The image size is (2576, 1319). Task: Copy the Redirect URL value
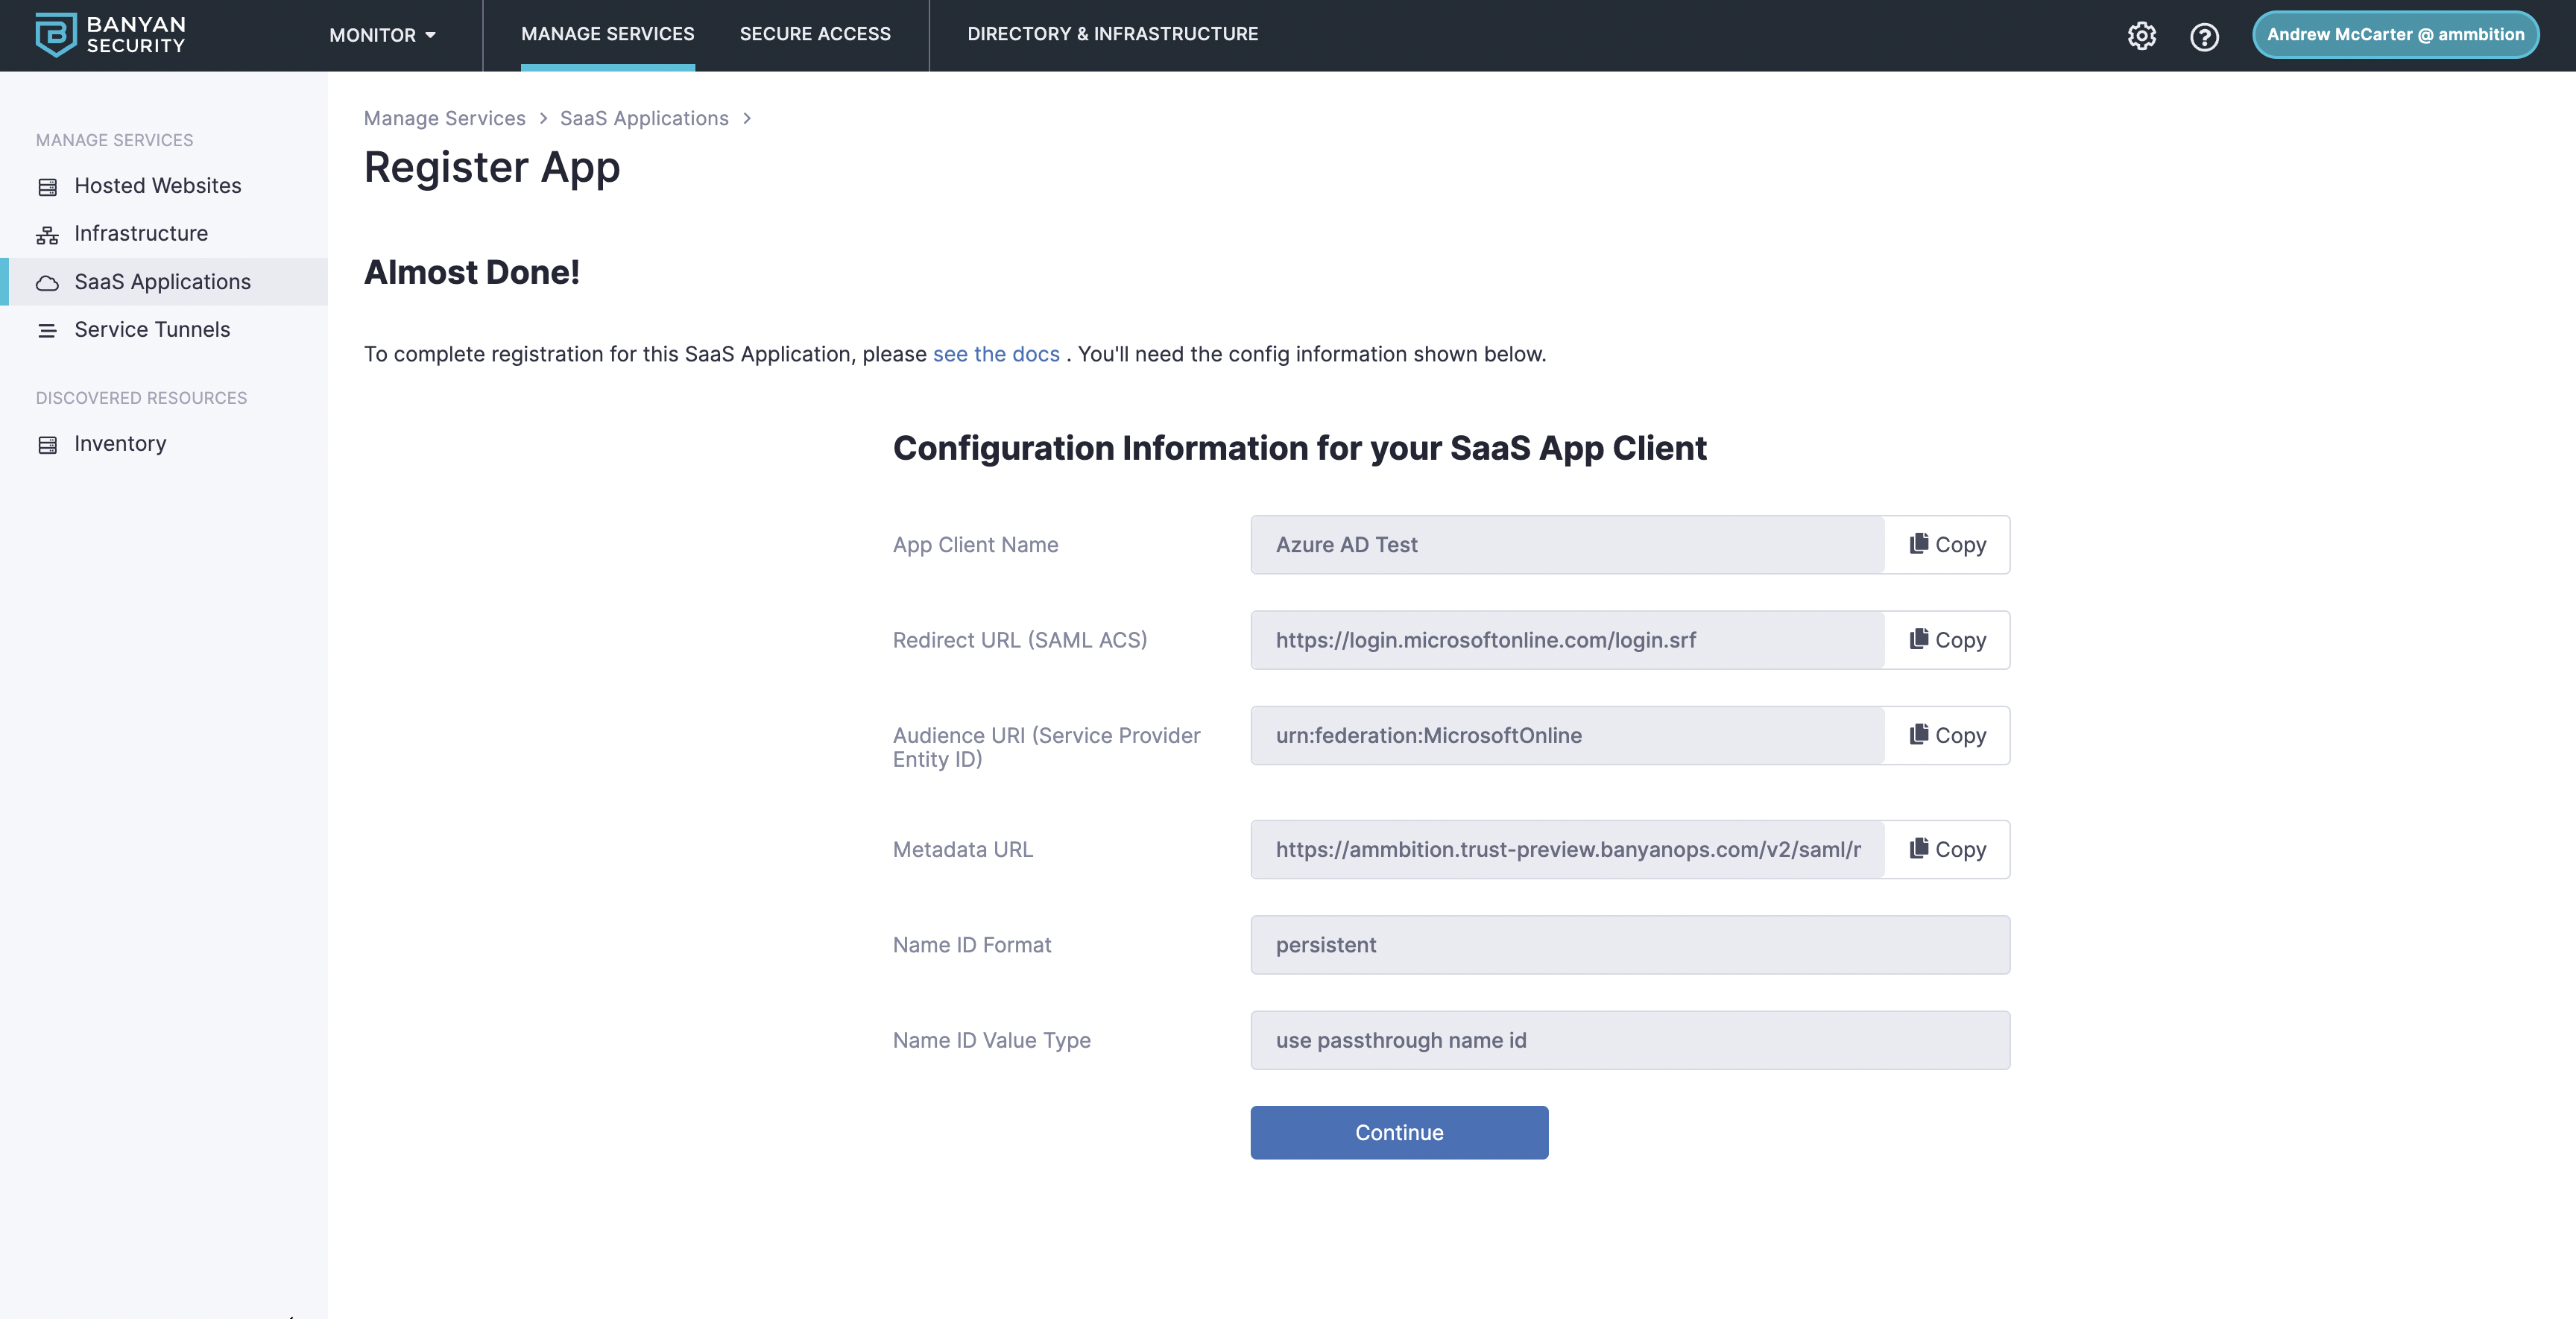pyautogui.click(x=1947, y=640)
